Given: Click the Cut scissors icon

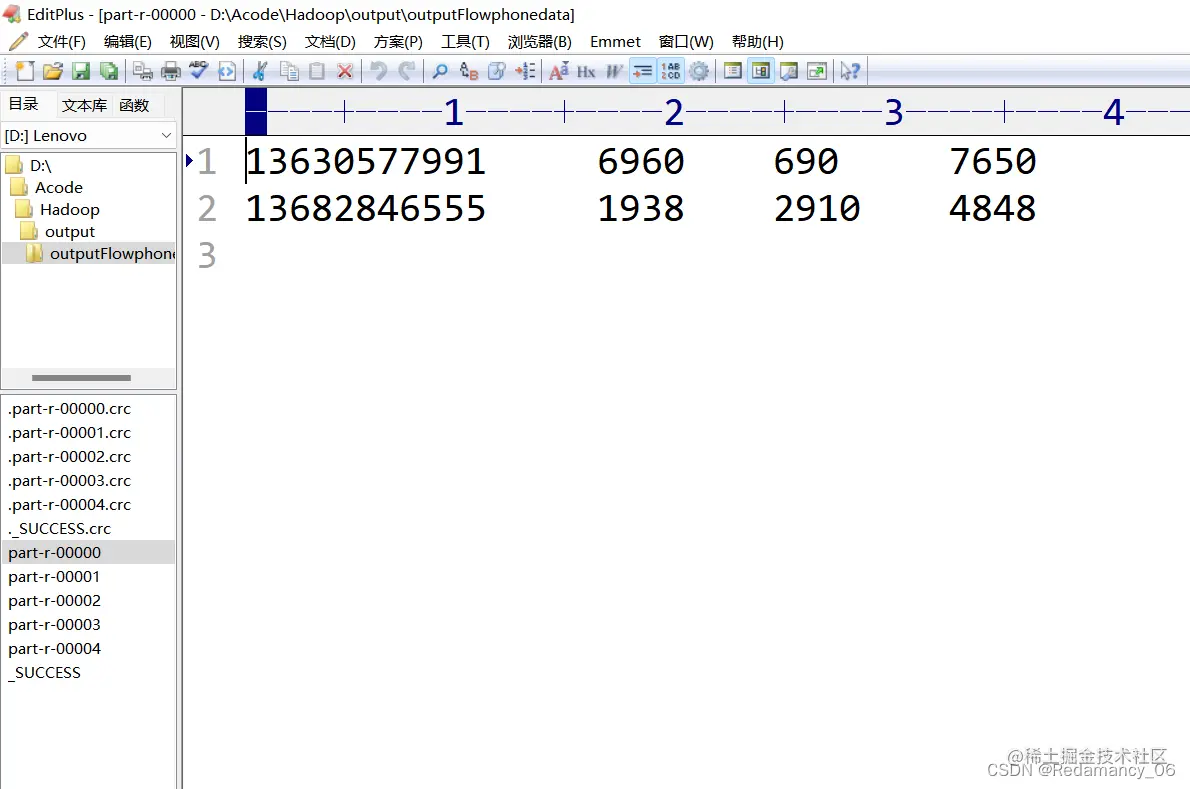Looking at the screenshot, I should click(x=260, y=71).
